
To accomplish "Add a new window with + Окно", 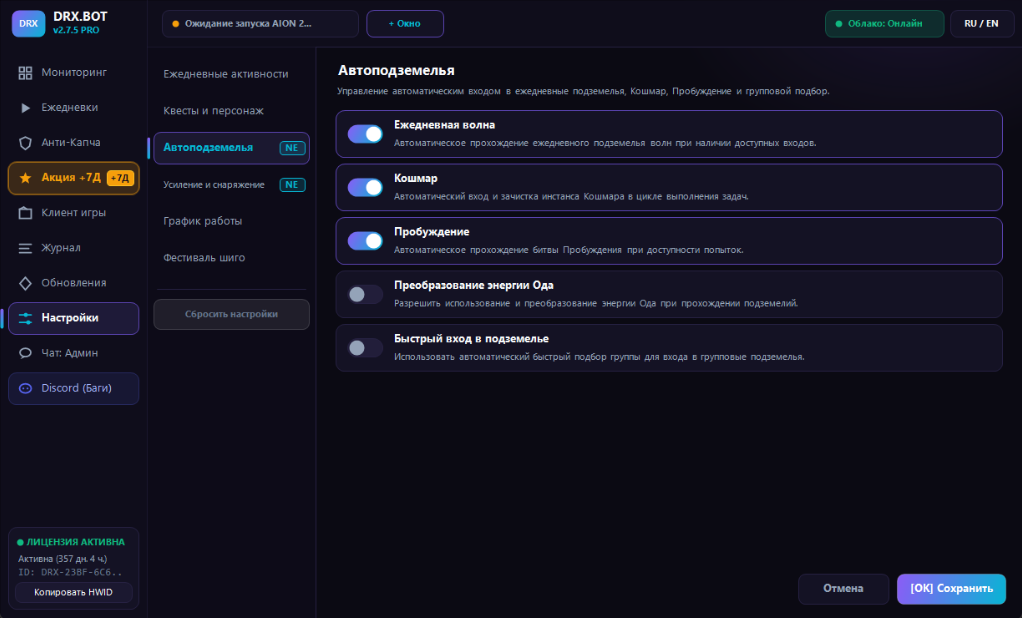I will coord(405,23).
